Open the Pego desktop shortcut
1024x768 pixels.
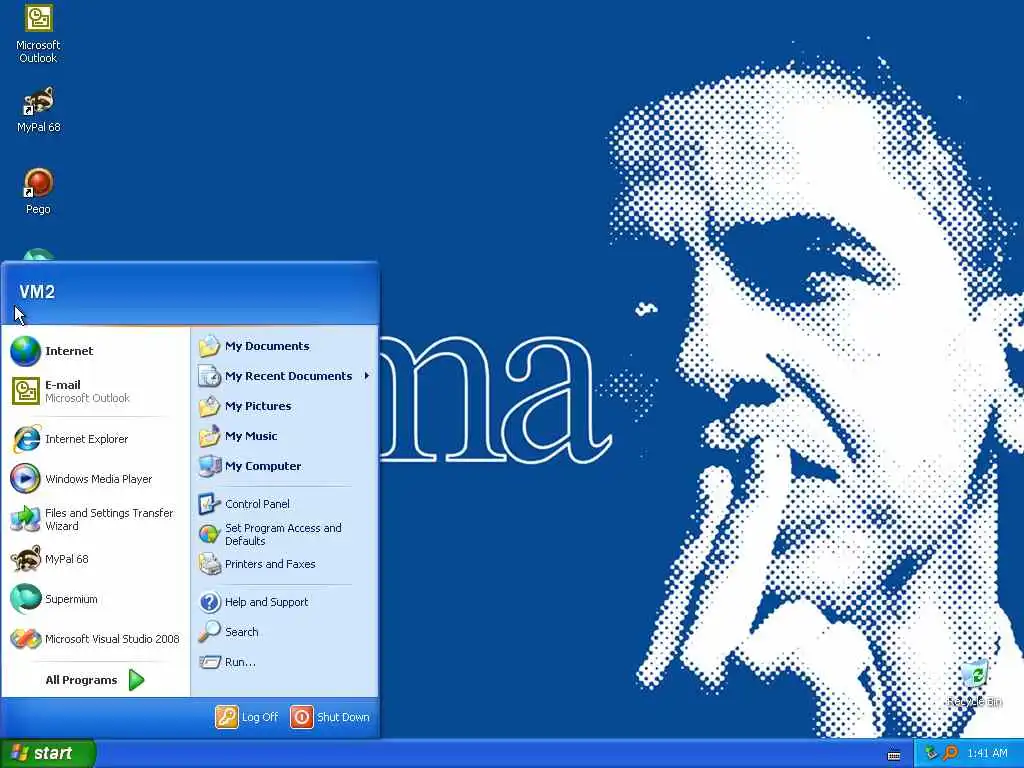click(38, 191)
